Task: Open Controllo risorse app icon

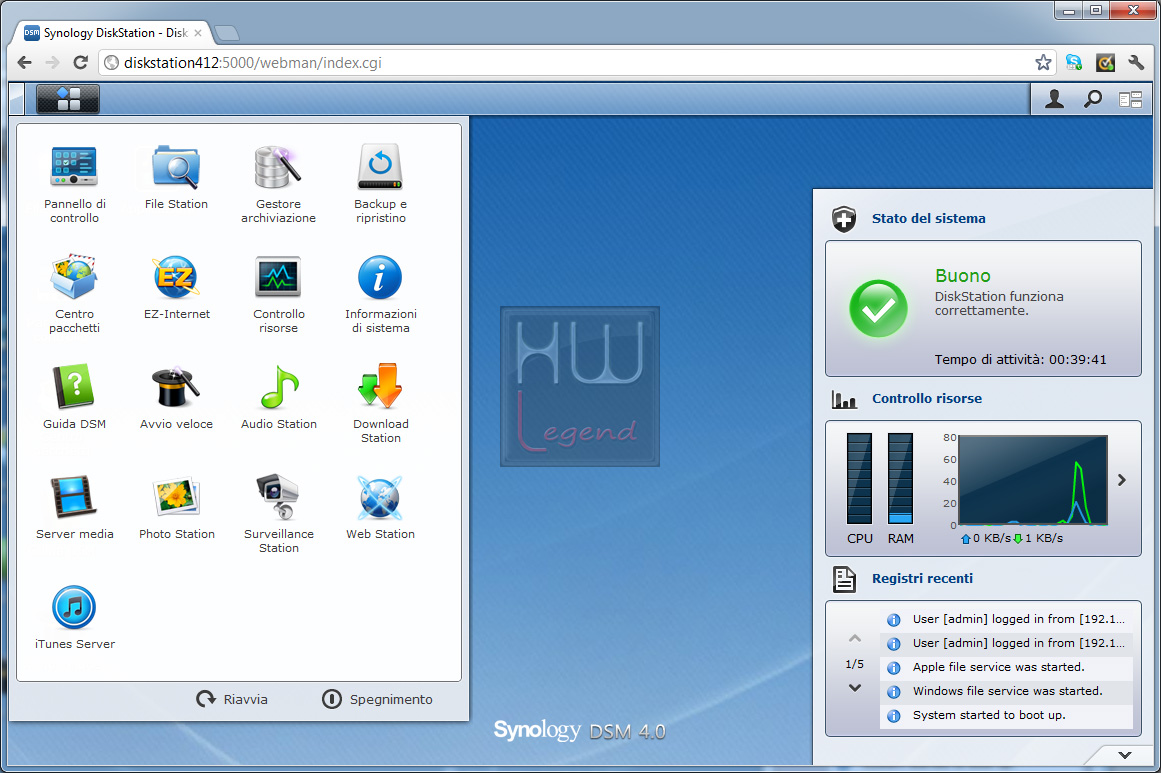Action: click(278, 293)
